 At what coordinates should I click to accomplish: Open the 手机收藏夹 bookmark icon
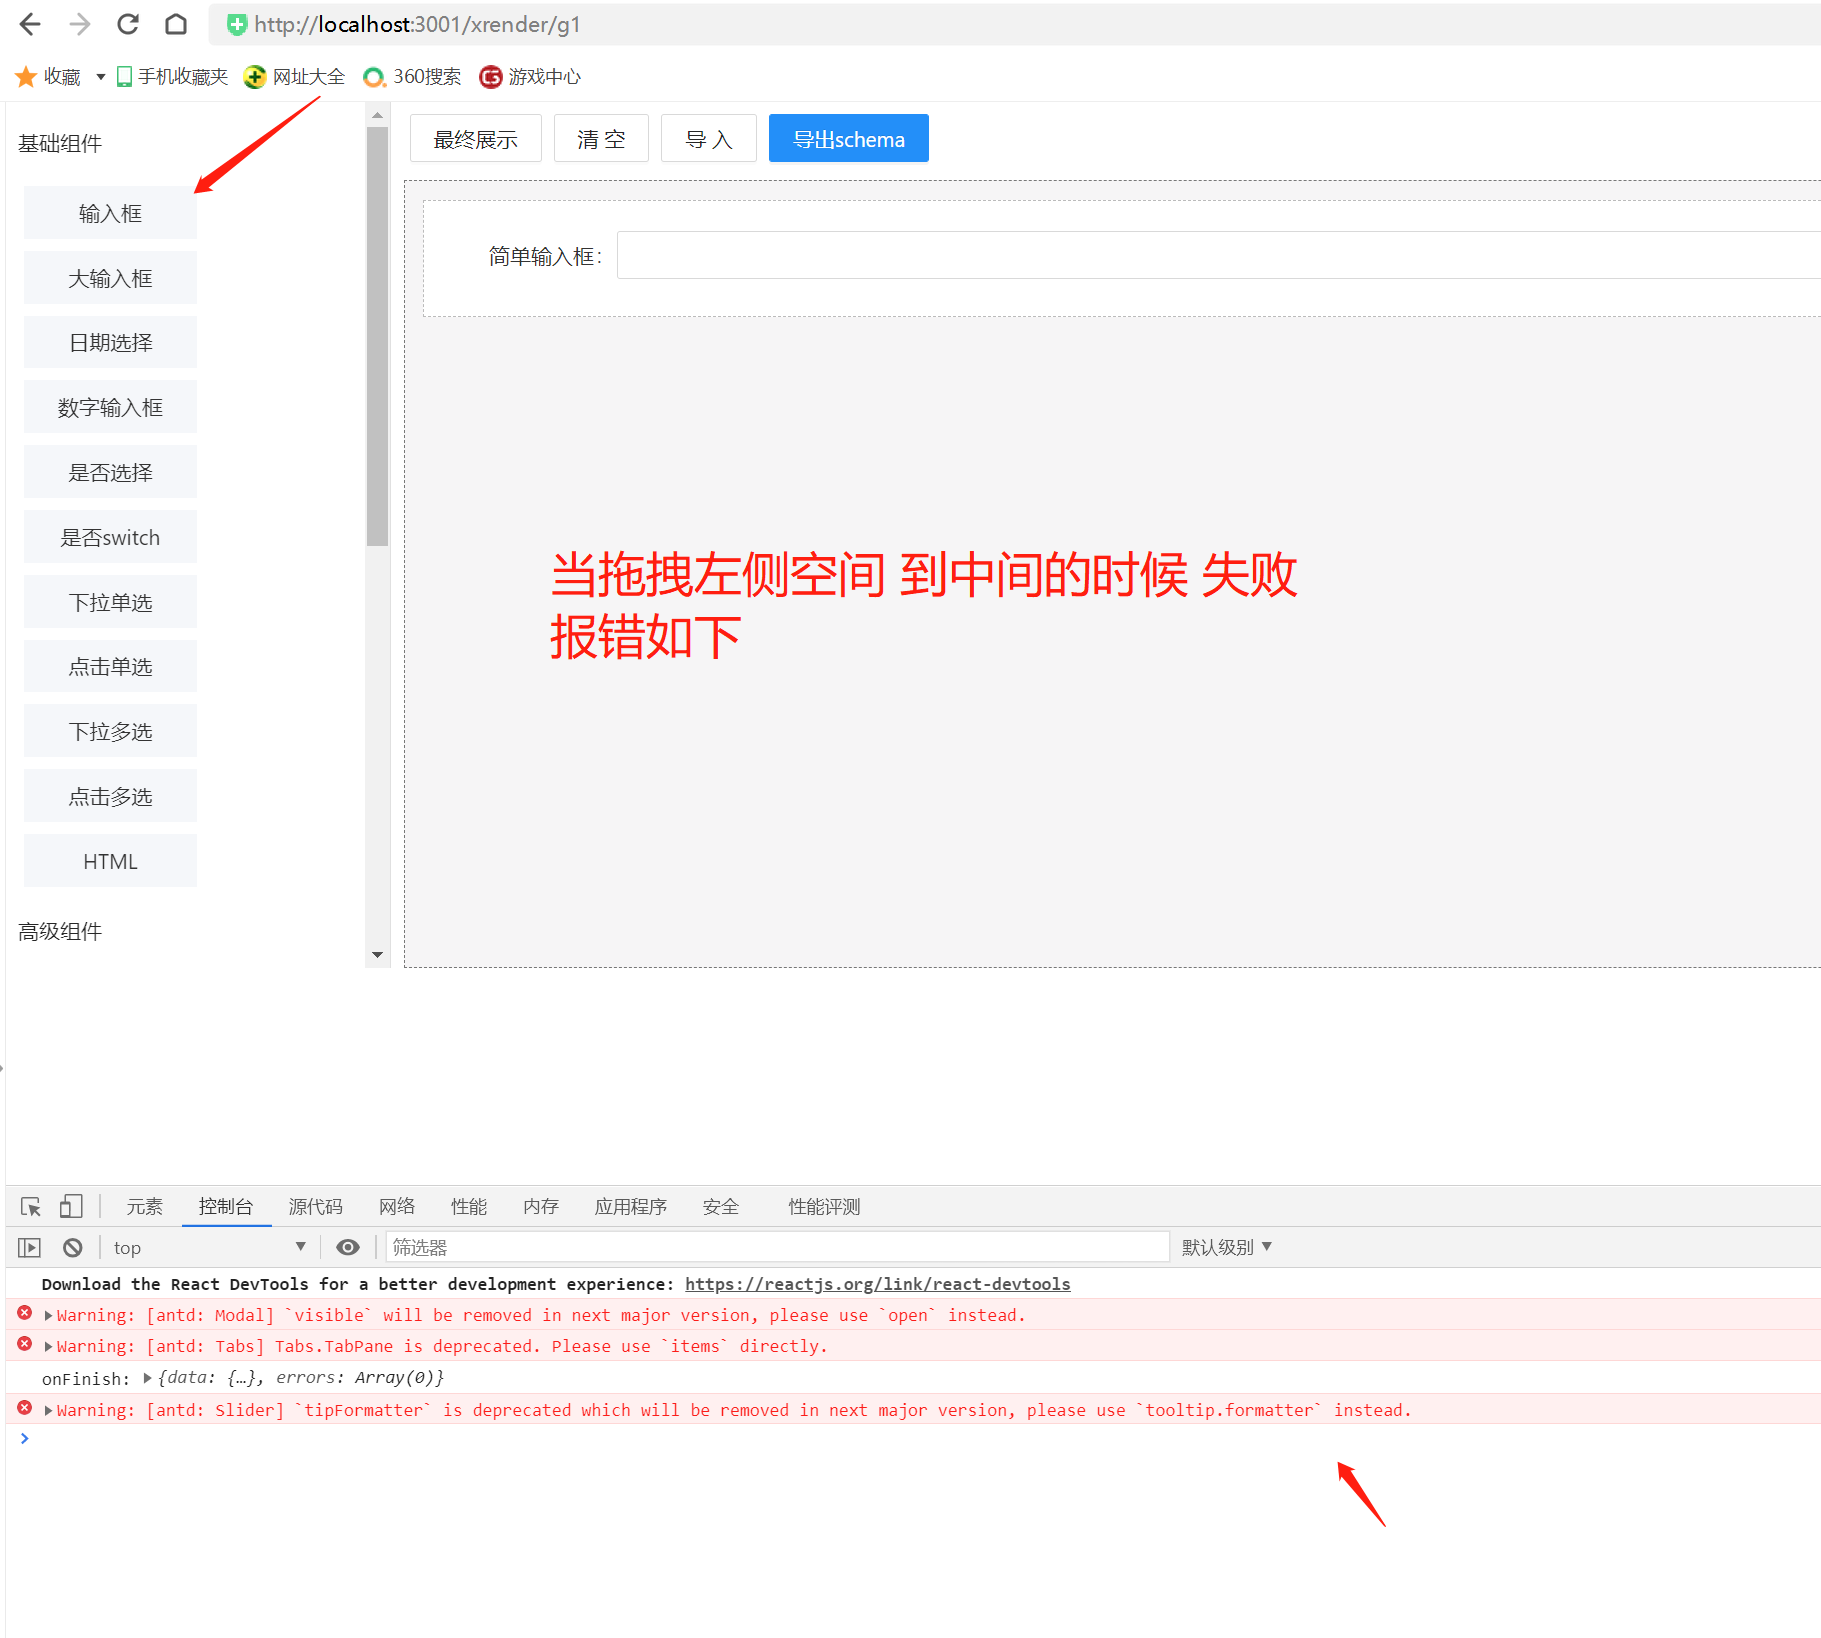[122, 76]
